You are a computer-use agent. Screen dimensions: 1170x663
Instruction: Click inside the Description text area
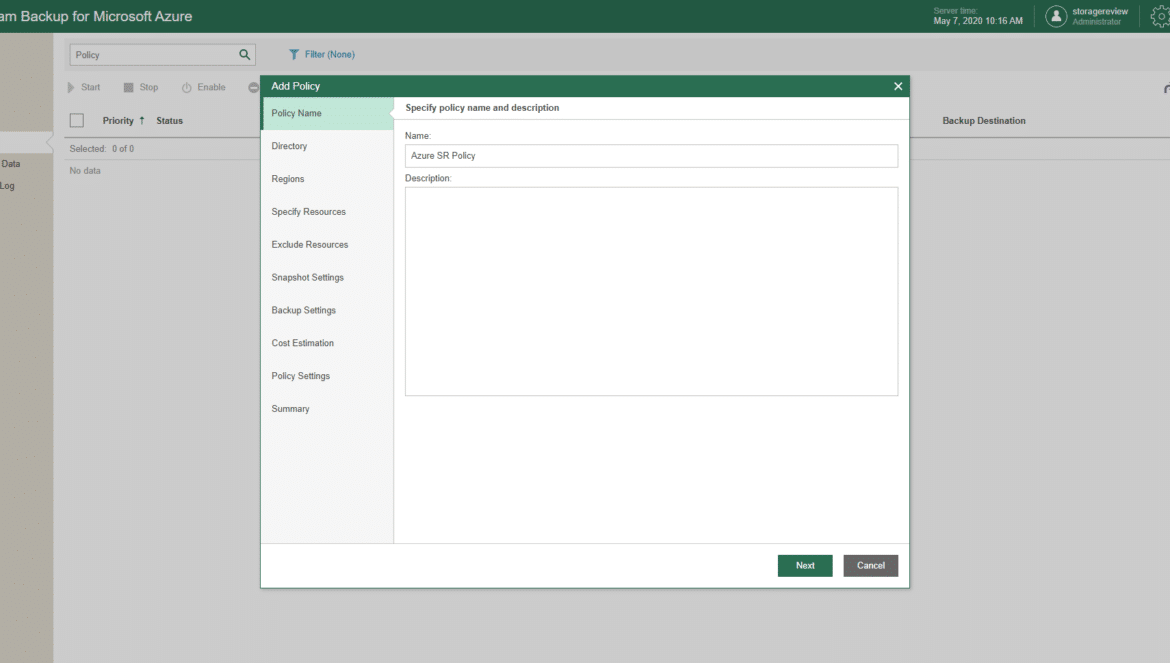[x=651, y=292]
